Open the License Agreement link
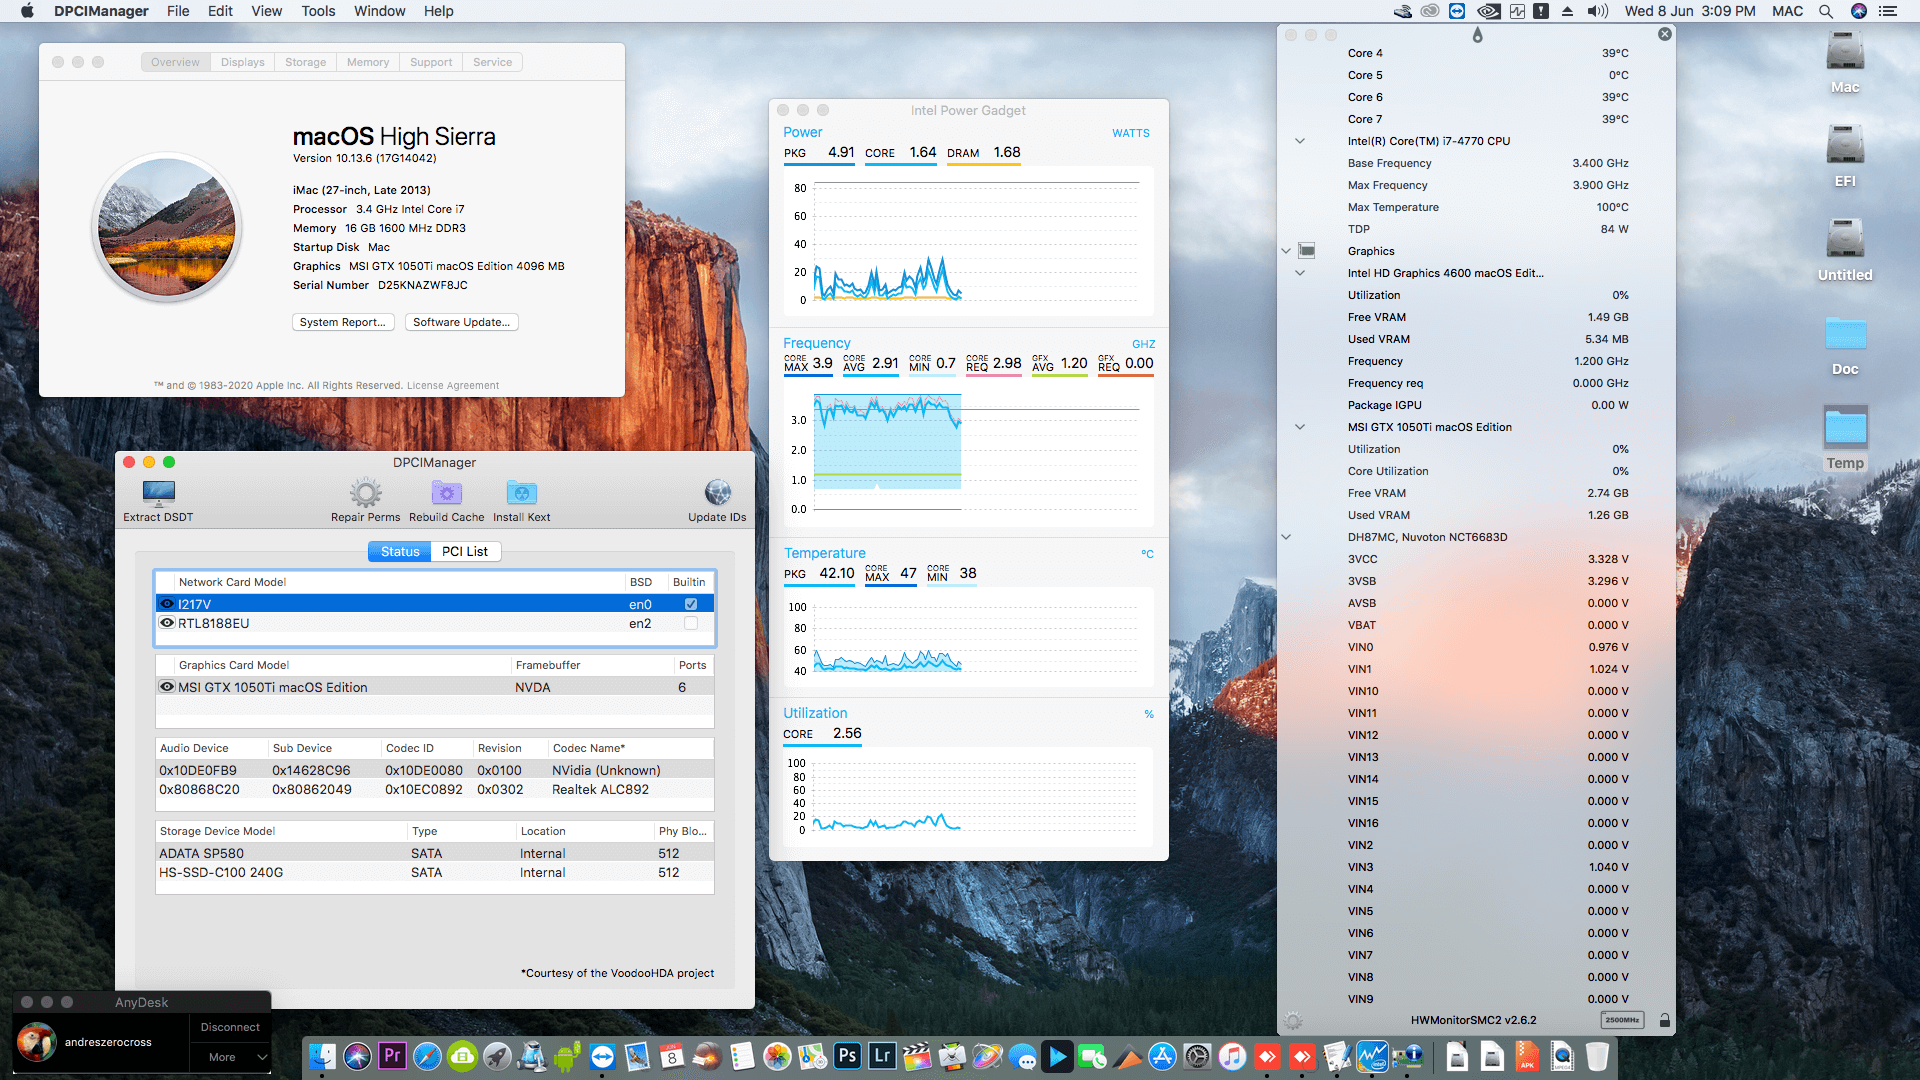This screenshot has width=1920, height=1080. pyautogui.click(x=453, y=385)
